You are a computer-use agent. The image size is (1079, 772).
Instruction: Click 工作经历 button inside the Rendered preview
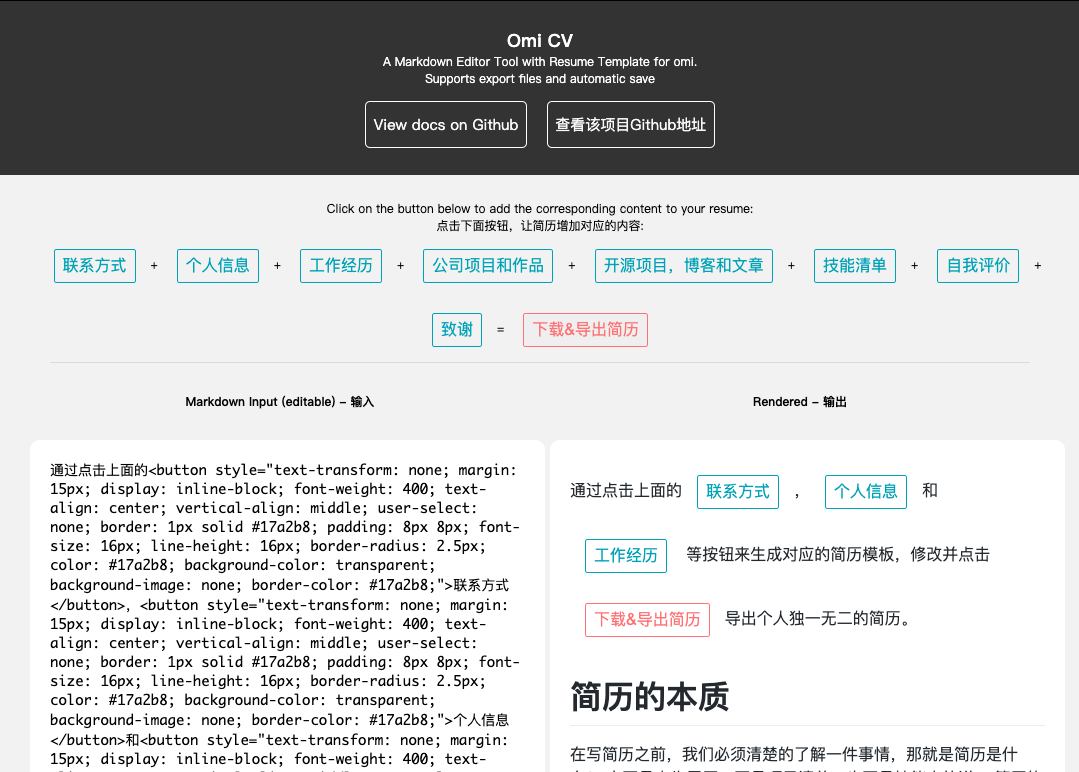pyautogui.click(x=626, y=555)
